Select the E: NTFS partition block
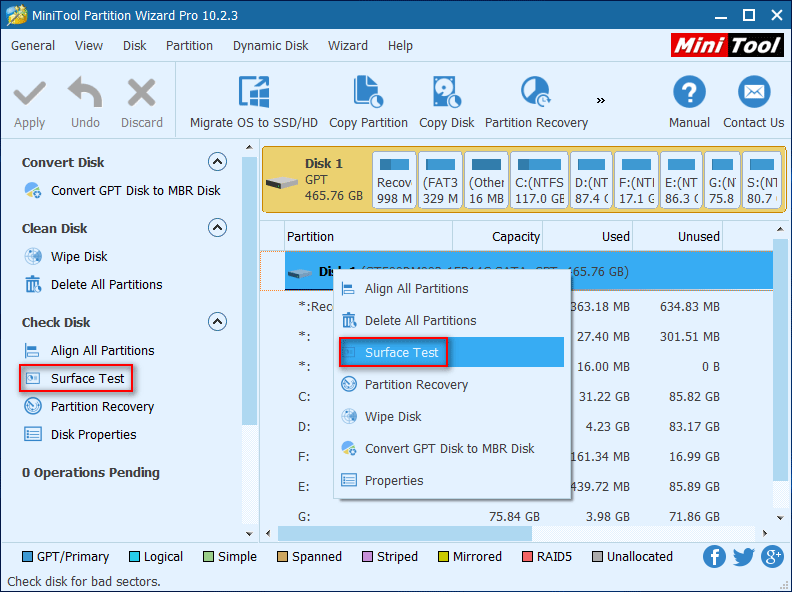The image size is (792, 592). (681, 180)
